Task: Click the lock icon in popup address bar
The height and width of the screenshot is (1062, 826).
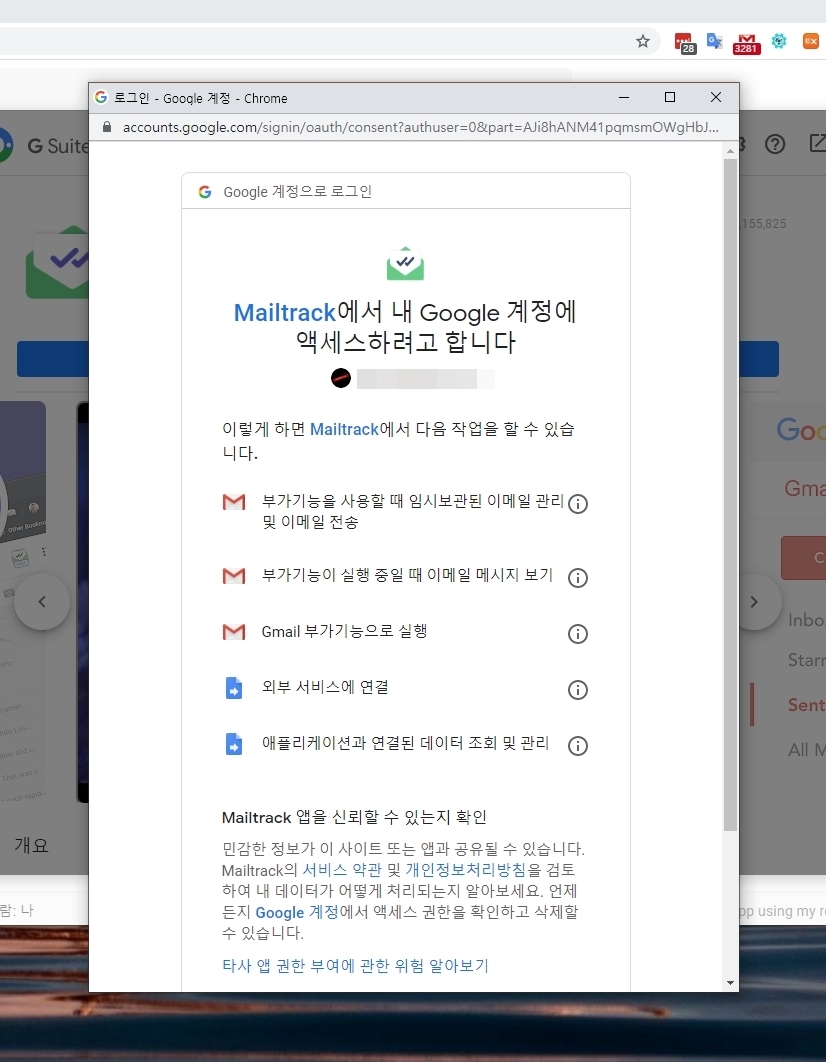Action: (x=106, y=127)
